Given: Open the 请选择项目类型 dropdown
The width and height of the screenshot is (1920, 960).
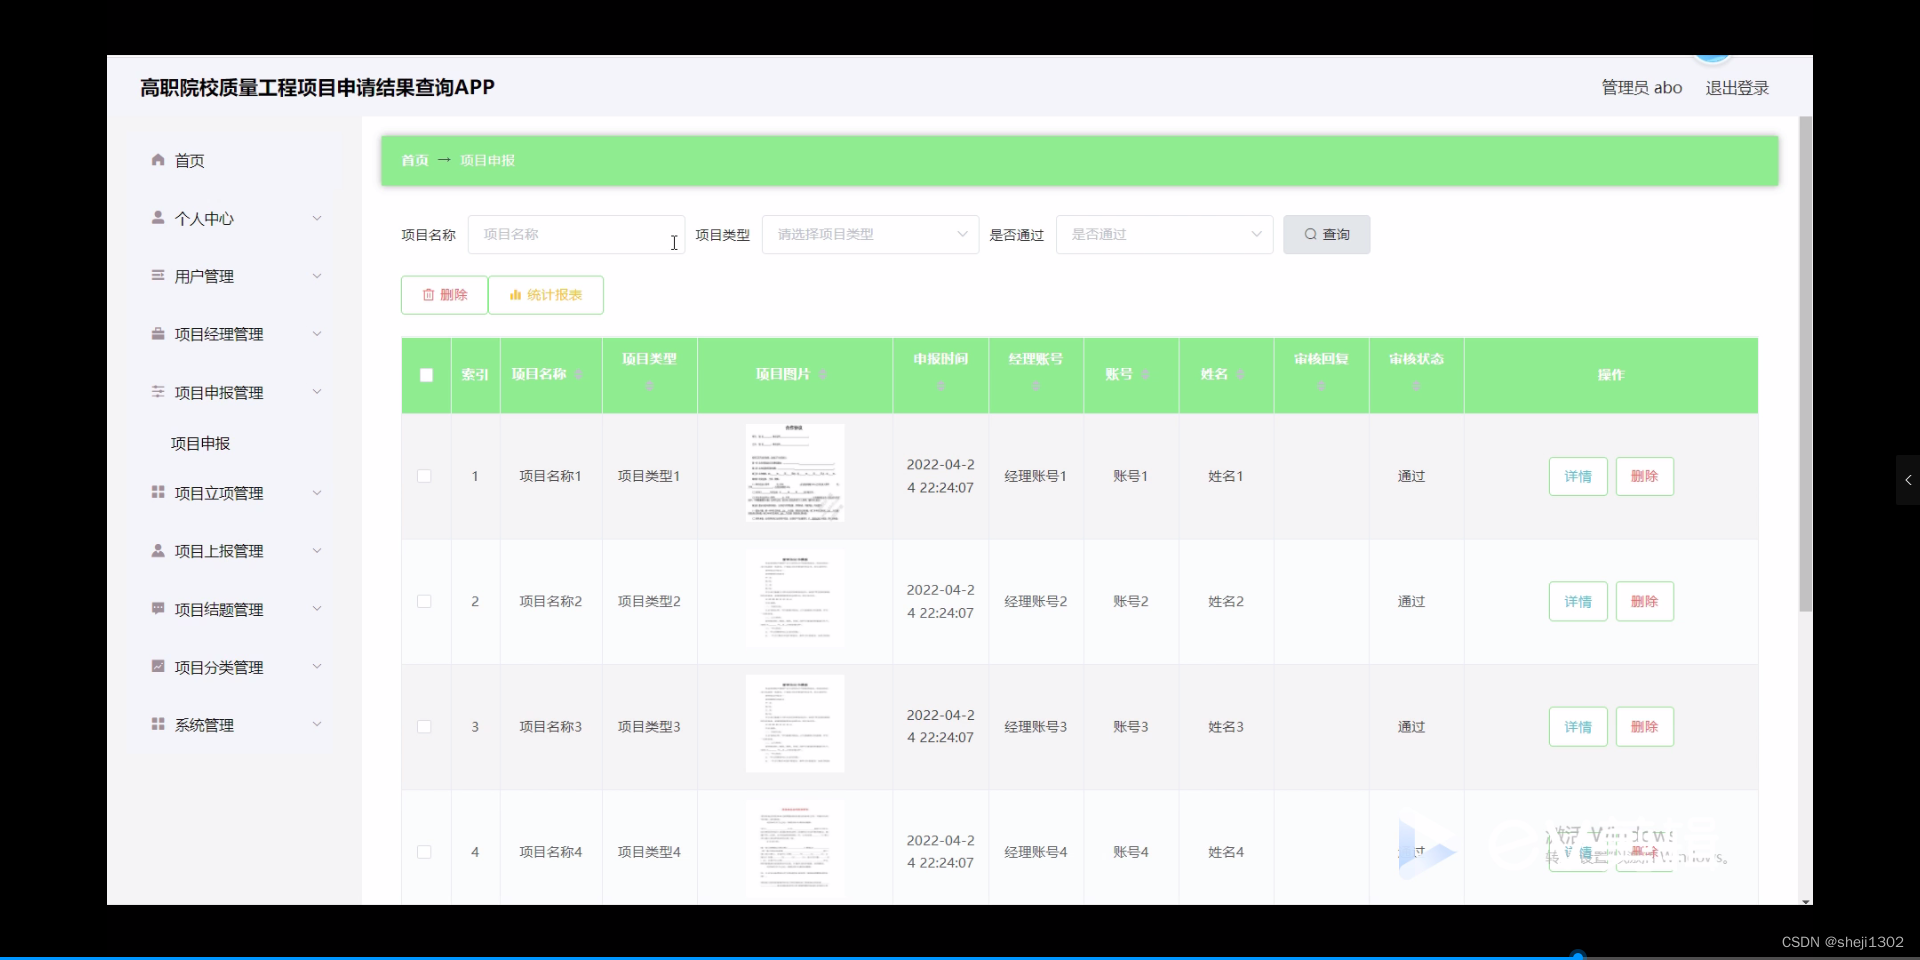Looking at the screenshot, I should 869,234.
